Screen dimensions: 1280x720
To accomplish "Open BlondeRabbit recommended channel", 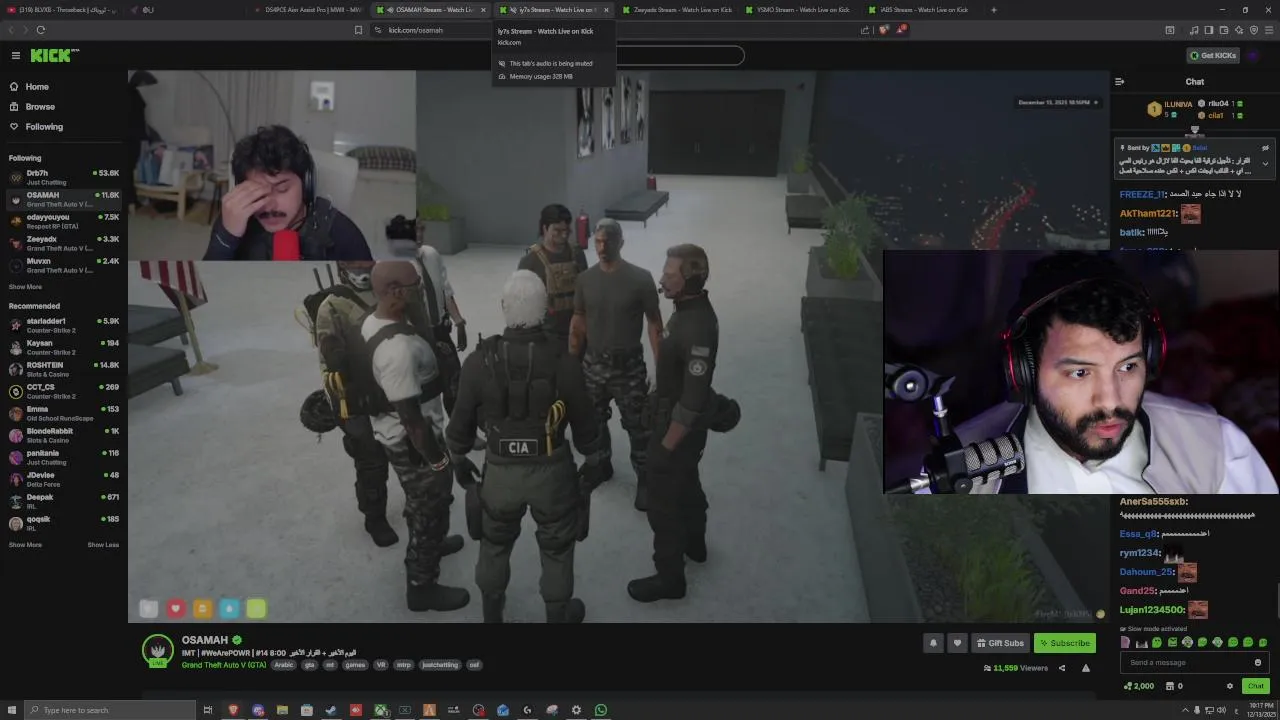I will pos(64,435).
